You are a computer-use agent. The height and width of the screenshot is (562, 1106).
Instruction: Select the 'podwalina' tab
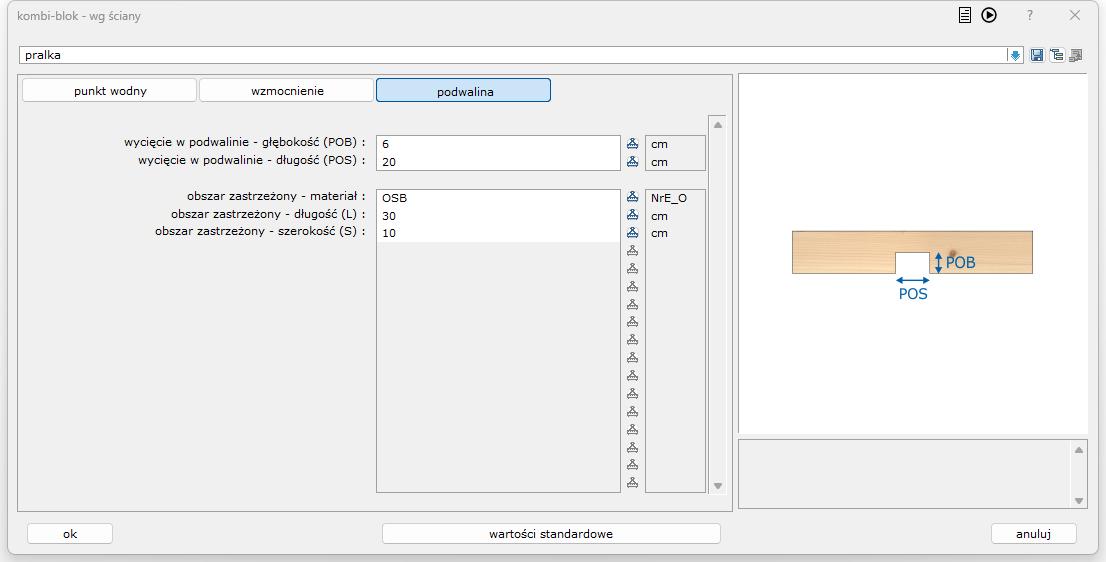464,91
